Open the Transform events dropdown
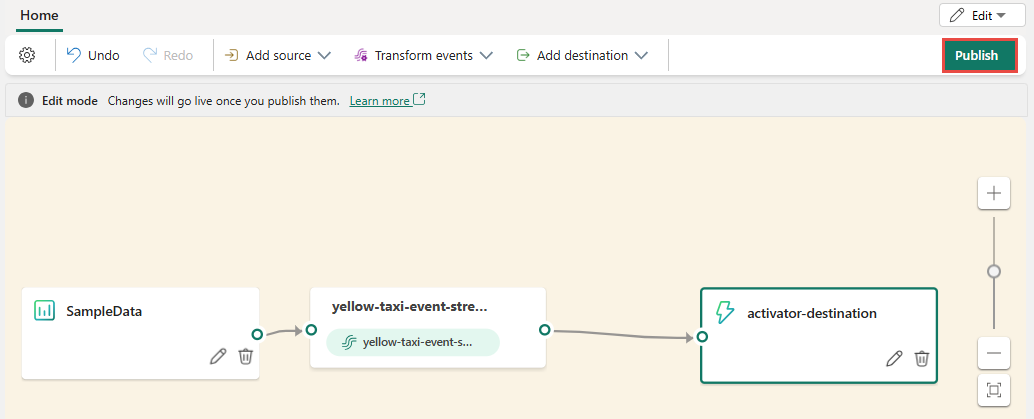 tap(423, 56)
